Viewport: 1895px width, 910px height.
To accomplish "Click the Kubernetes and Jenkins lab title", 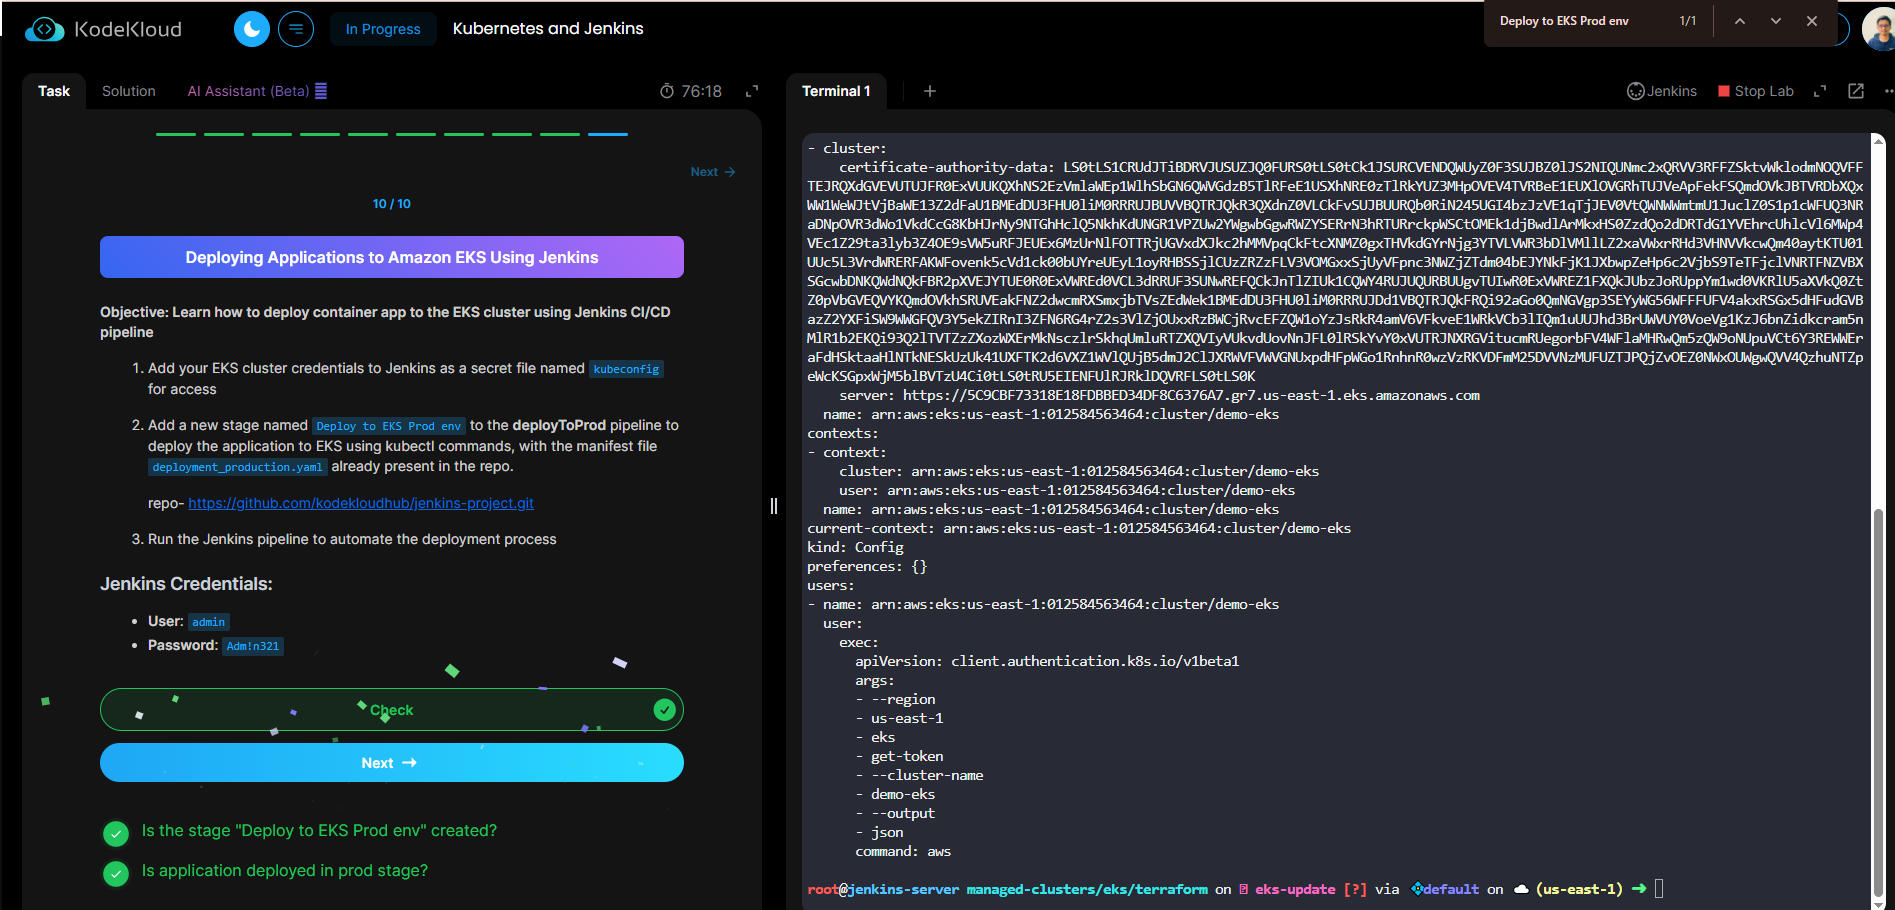I will point(548,29).
